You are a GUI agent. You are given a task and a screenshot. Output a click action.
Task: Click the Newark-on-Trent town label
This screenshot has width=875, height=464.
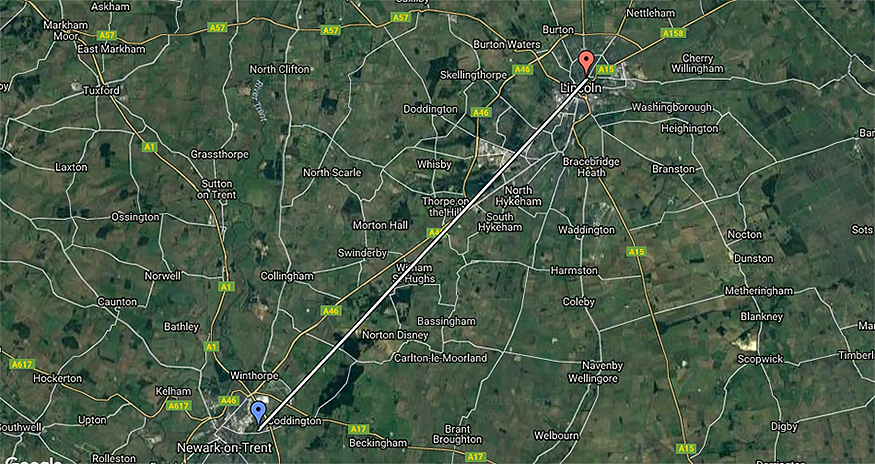[x=224, y=447]
